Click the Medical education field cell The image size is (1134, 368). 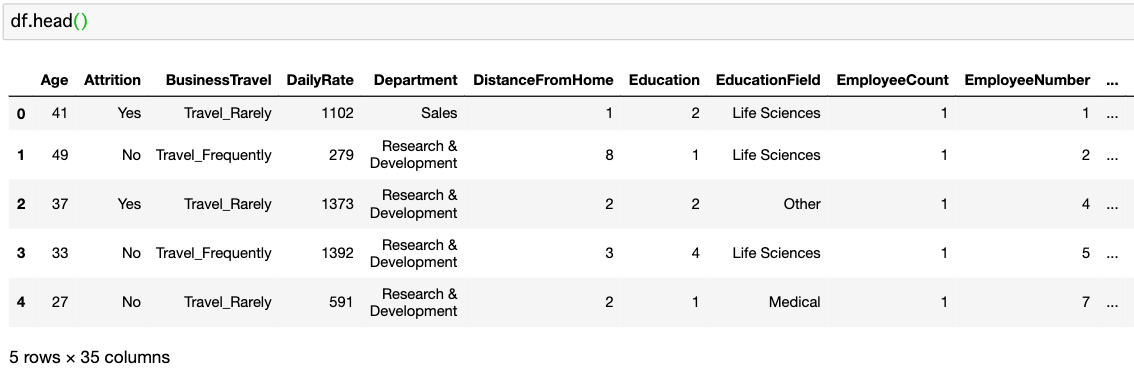tap(794, 302)
